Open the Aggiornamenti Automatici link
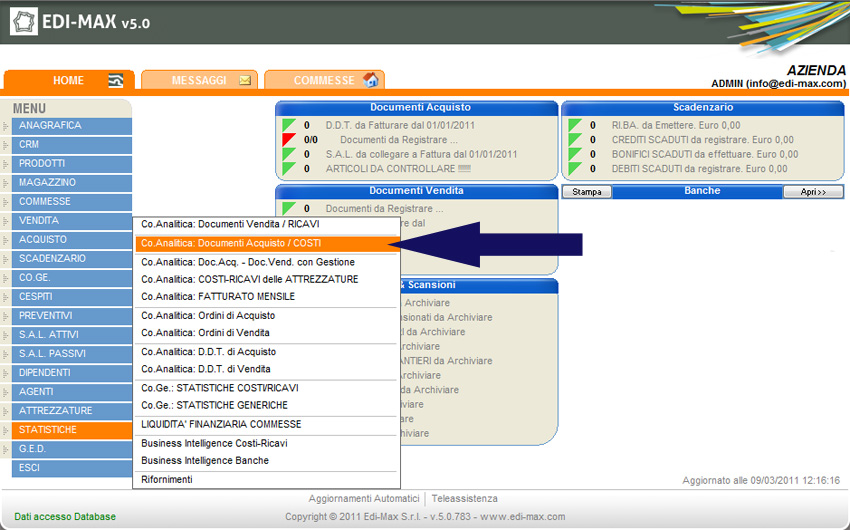Image resolution: width=850 pixels, height=530 pixels. point(363,499)
